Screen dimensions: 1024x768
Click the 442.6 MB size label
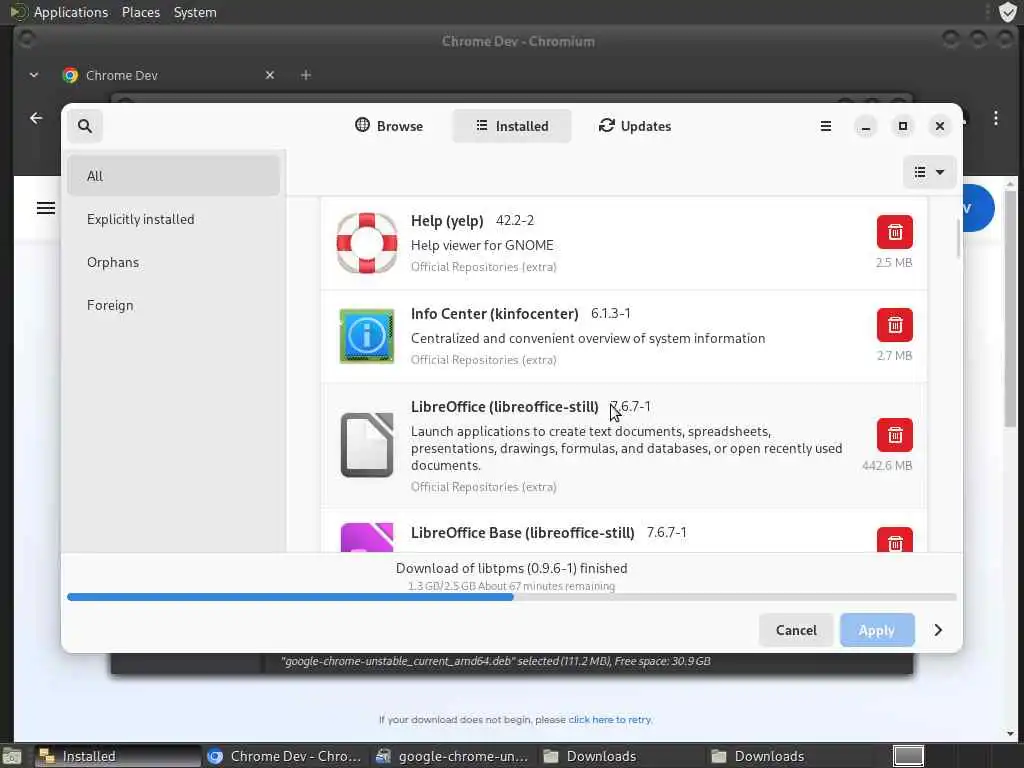pyautogui.click(x=887, y=466)
